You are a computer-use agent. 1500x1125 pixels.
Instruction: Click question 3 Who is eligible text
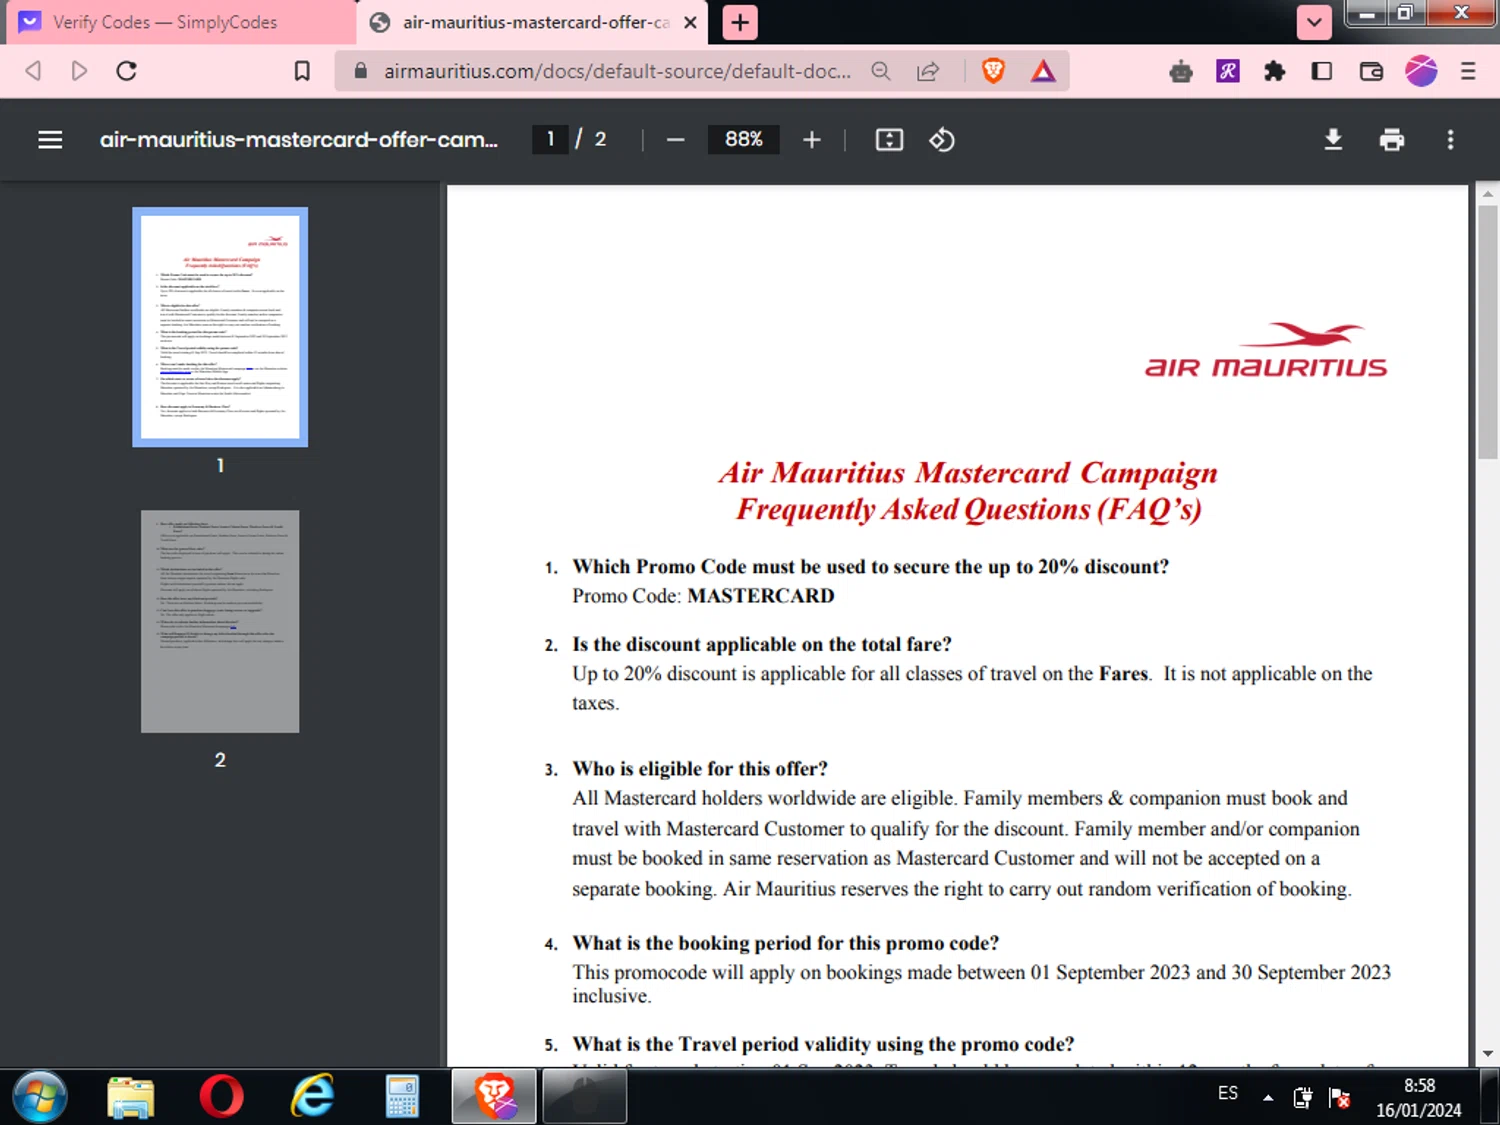coord(700,769)
